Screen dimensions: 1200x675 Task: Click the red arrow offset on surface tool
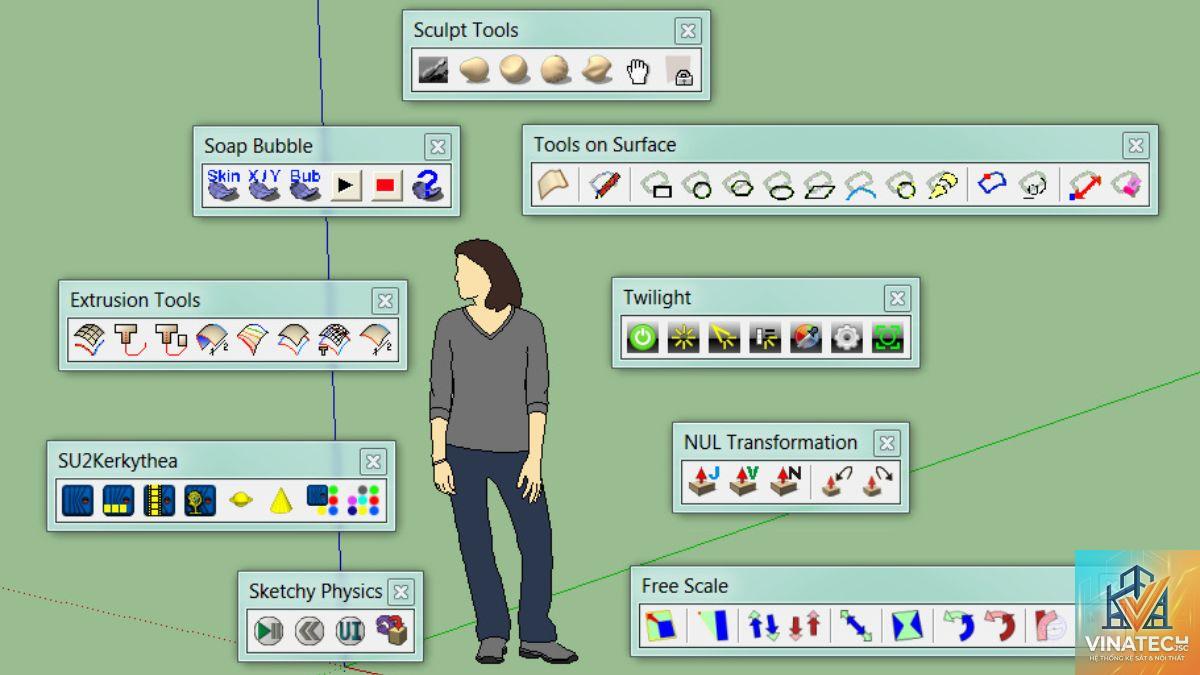pos(1085,186)
